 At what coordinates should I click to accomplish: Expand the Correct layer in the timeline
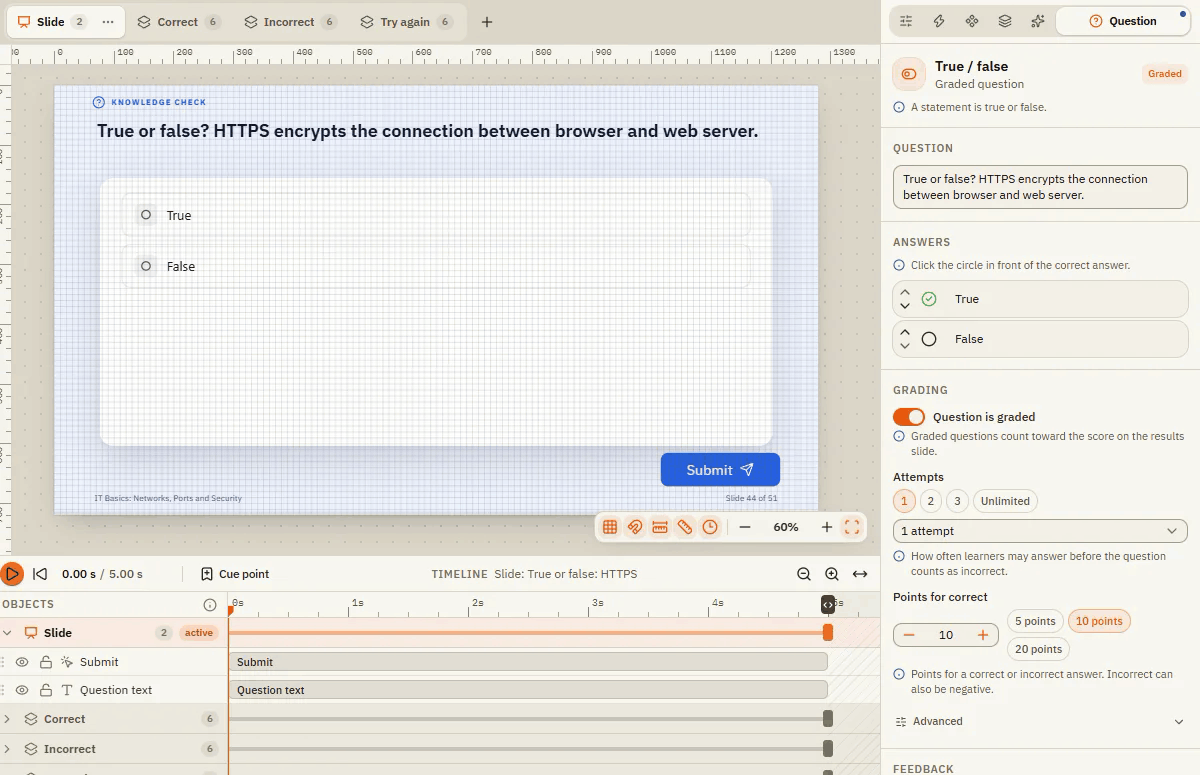[x=8, y=719]
